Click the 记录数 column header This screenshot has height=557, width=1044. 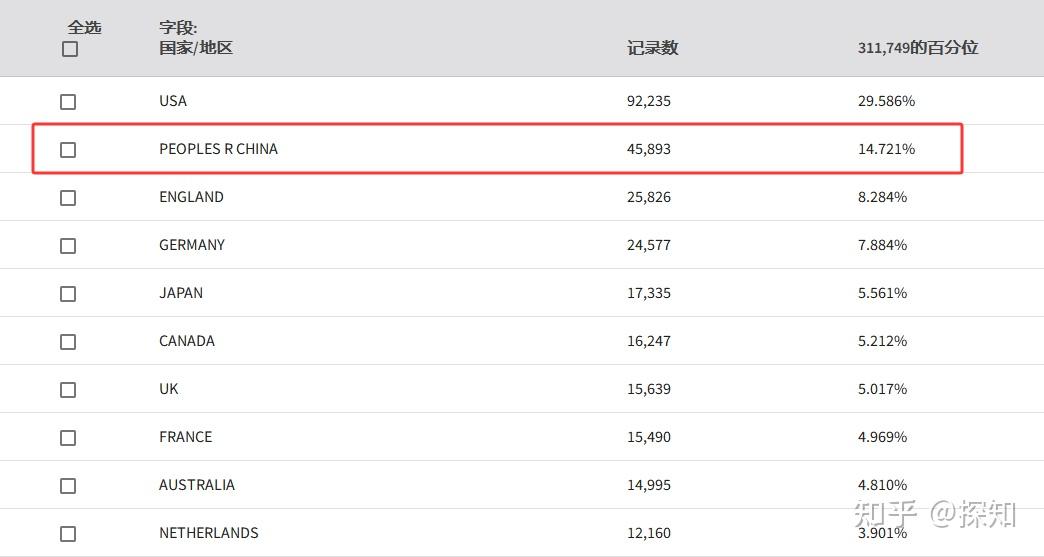pyautogui.click(x=652, y=48)
